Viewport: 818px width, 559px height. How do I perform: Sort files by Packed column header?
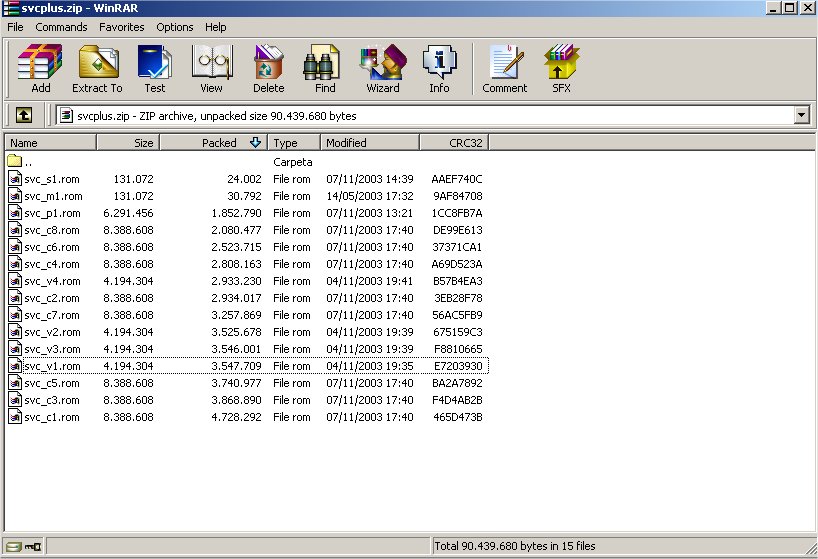point(213,143)
